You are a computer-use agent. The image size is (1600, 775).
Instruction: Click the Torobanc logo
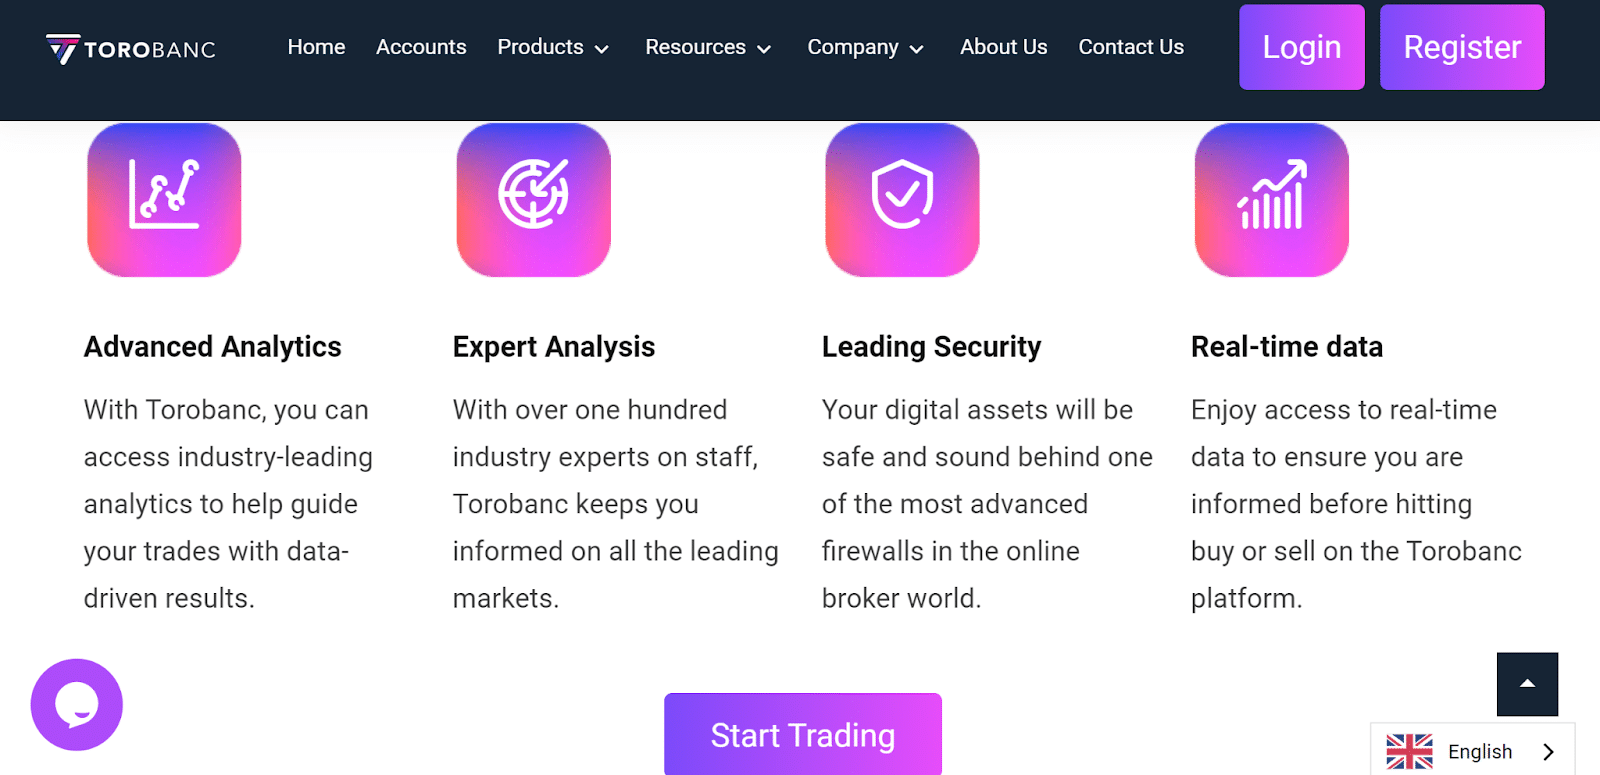point(131,49)
